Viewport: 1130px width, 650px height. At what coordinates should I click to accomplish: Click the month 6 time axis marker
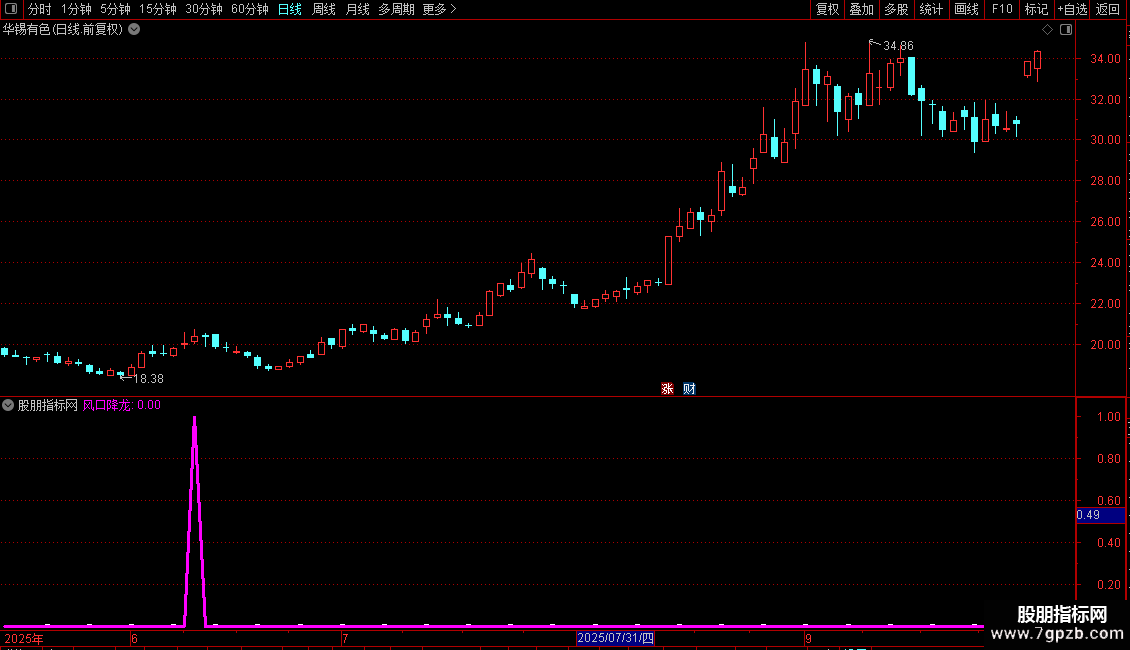pyautogui.click(x=134, y=638)
